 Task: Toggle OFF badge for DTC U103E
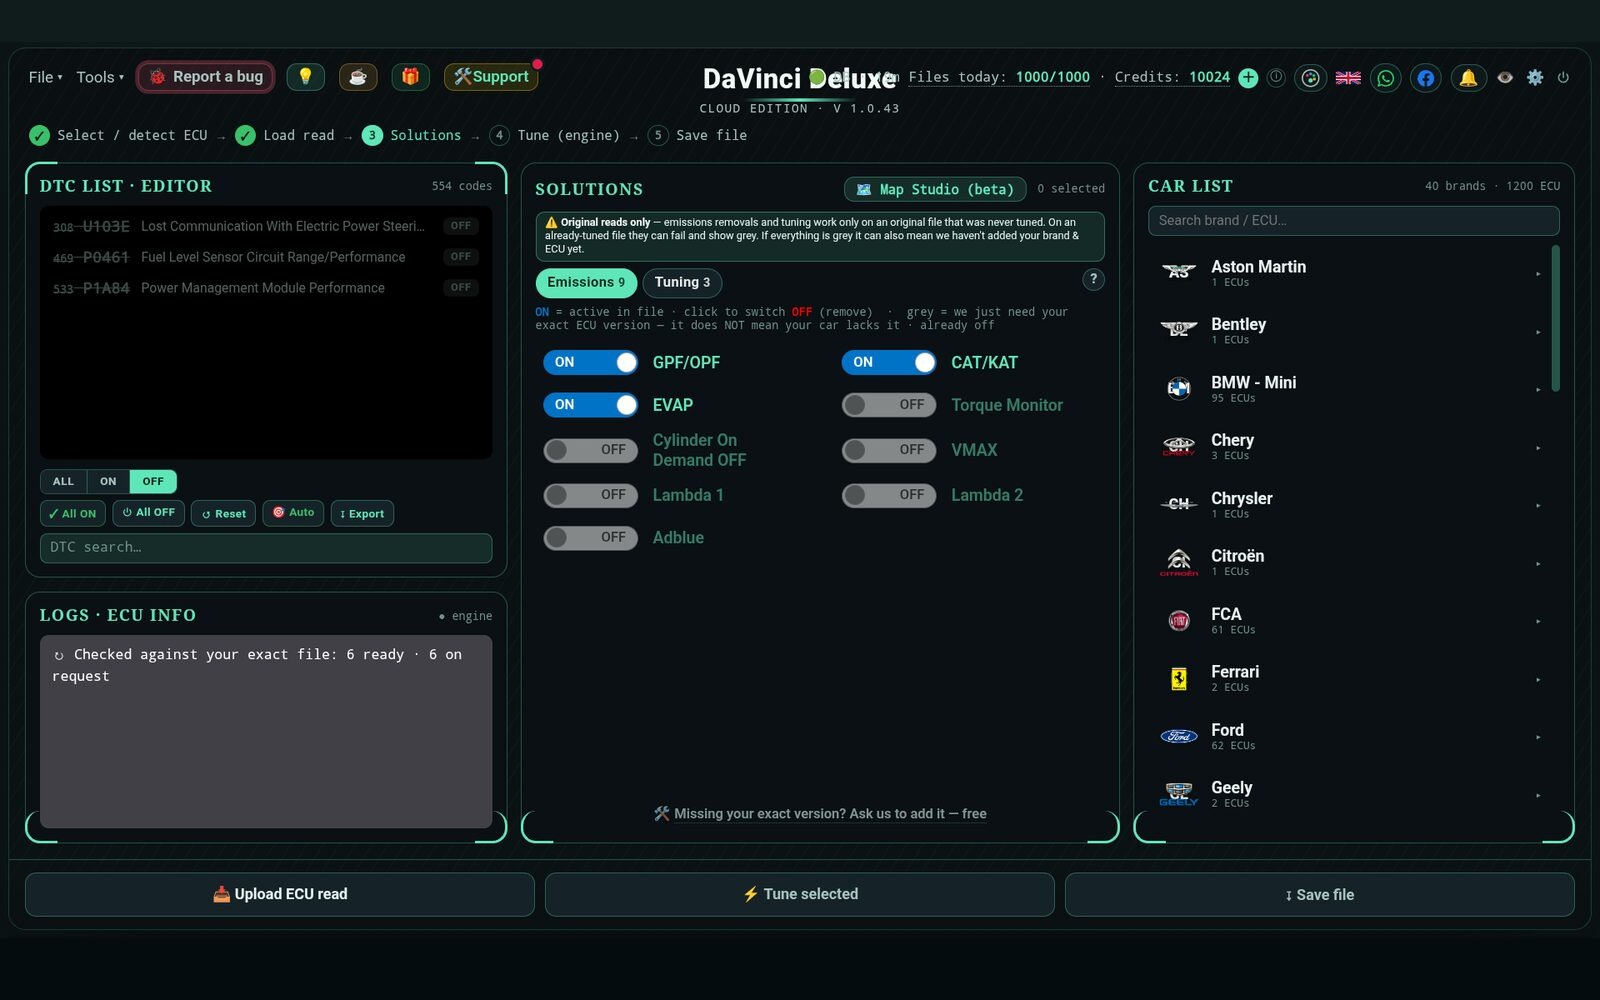click(461, 226)
